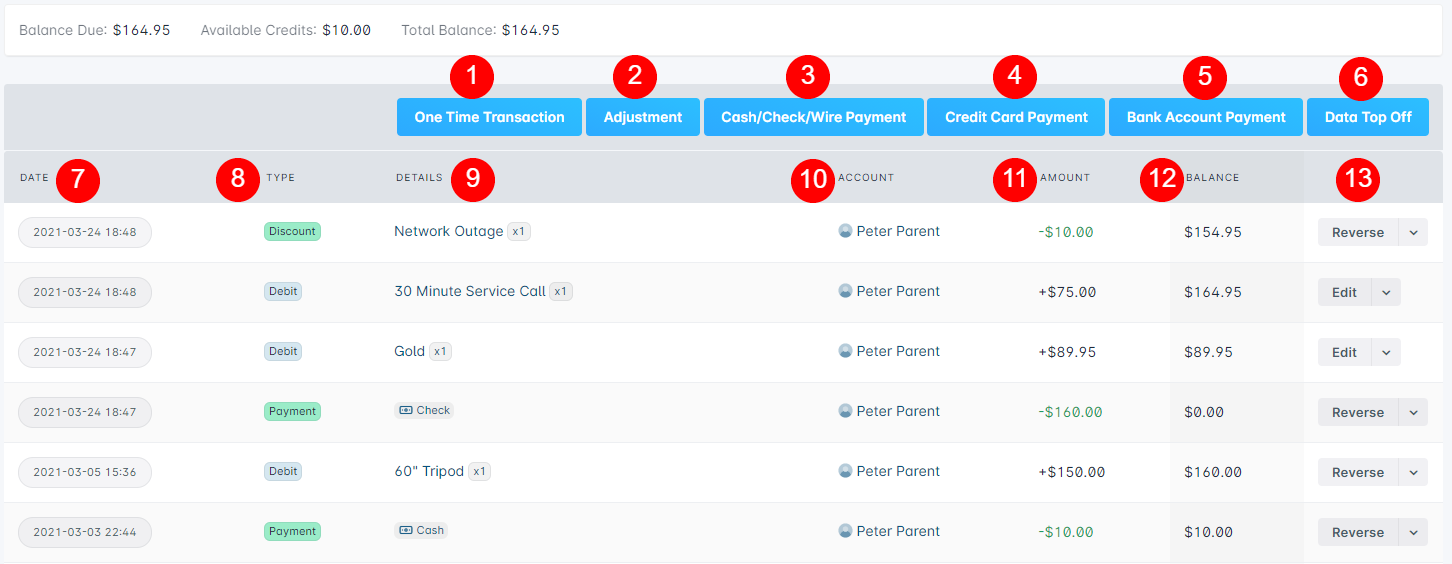Click the Date column header
This screenshot has width=1452, height=564.
(x=34, y=178)
